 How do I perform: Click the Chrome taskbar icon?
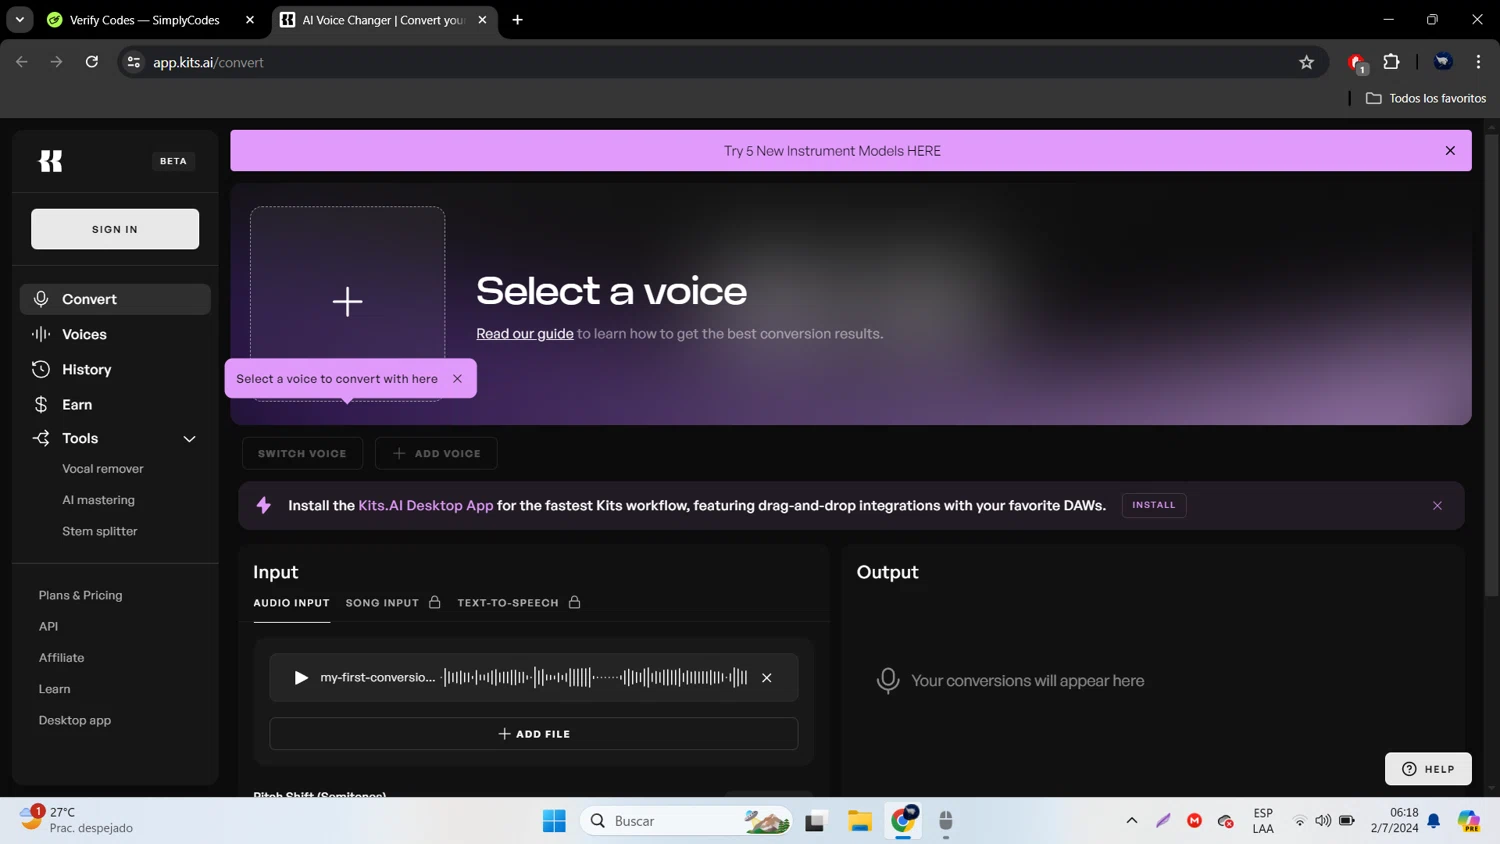pos(904,821)
